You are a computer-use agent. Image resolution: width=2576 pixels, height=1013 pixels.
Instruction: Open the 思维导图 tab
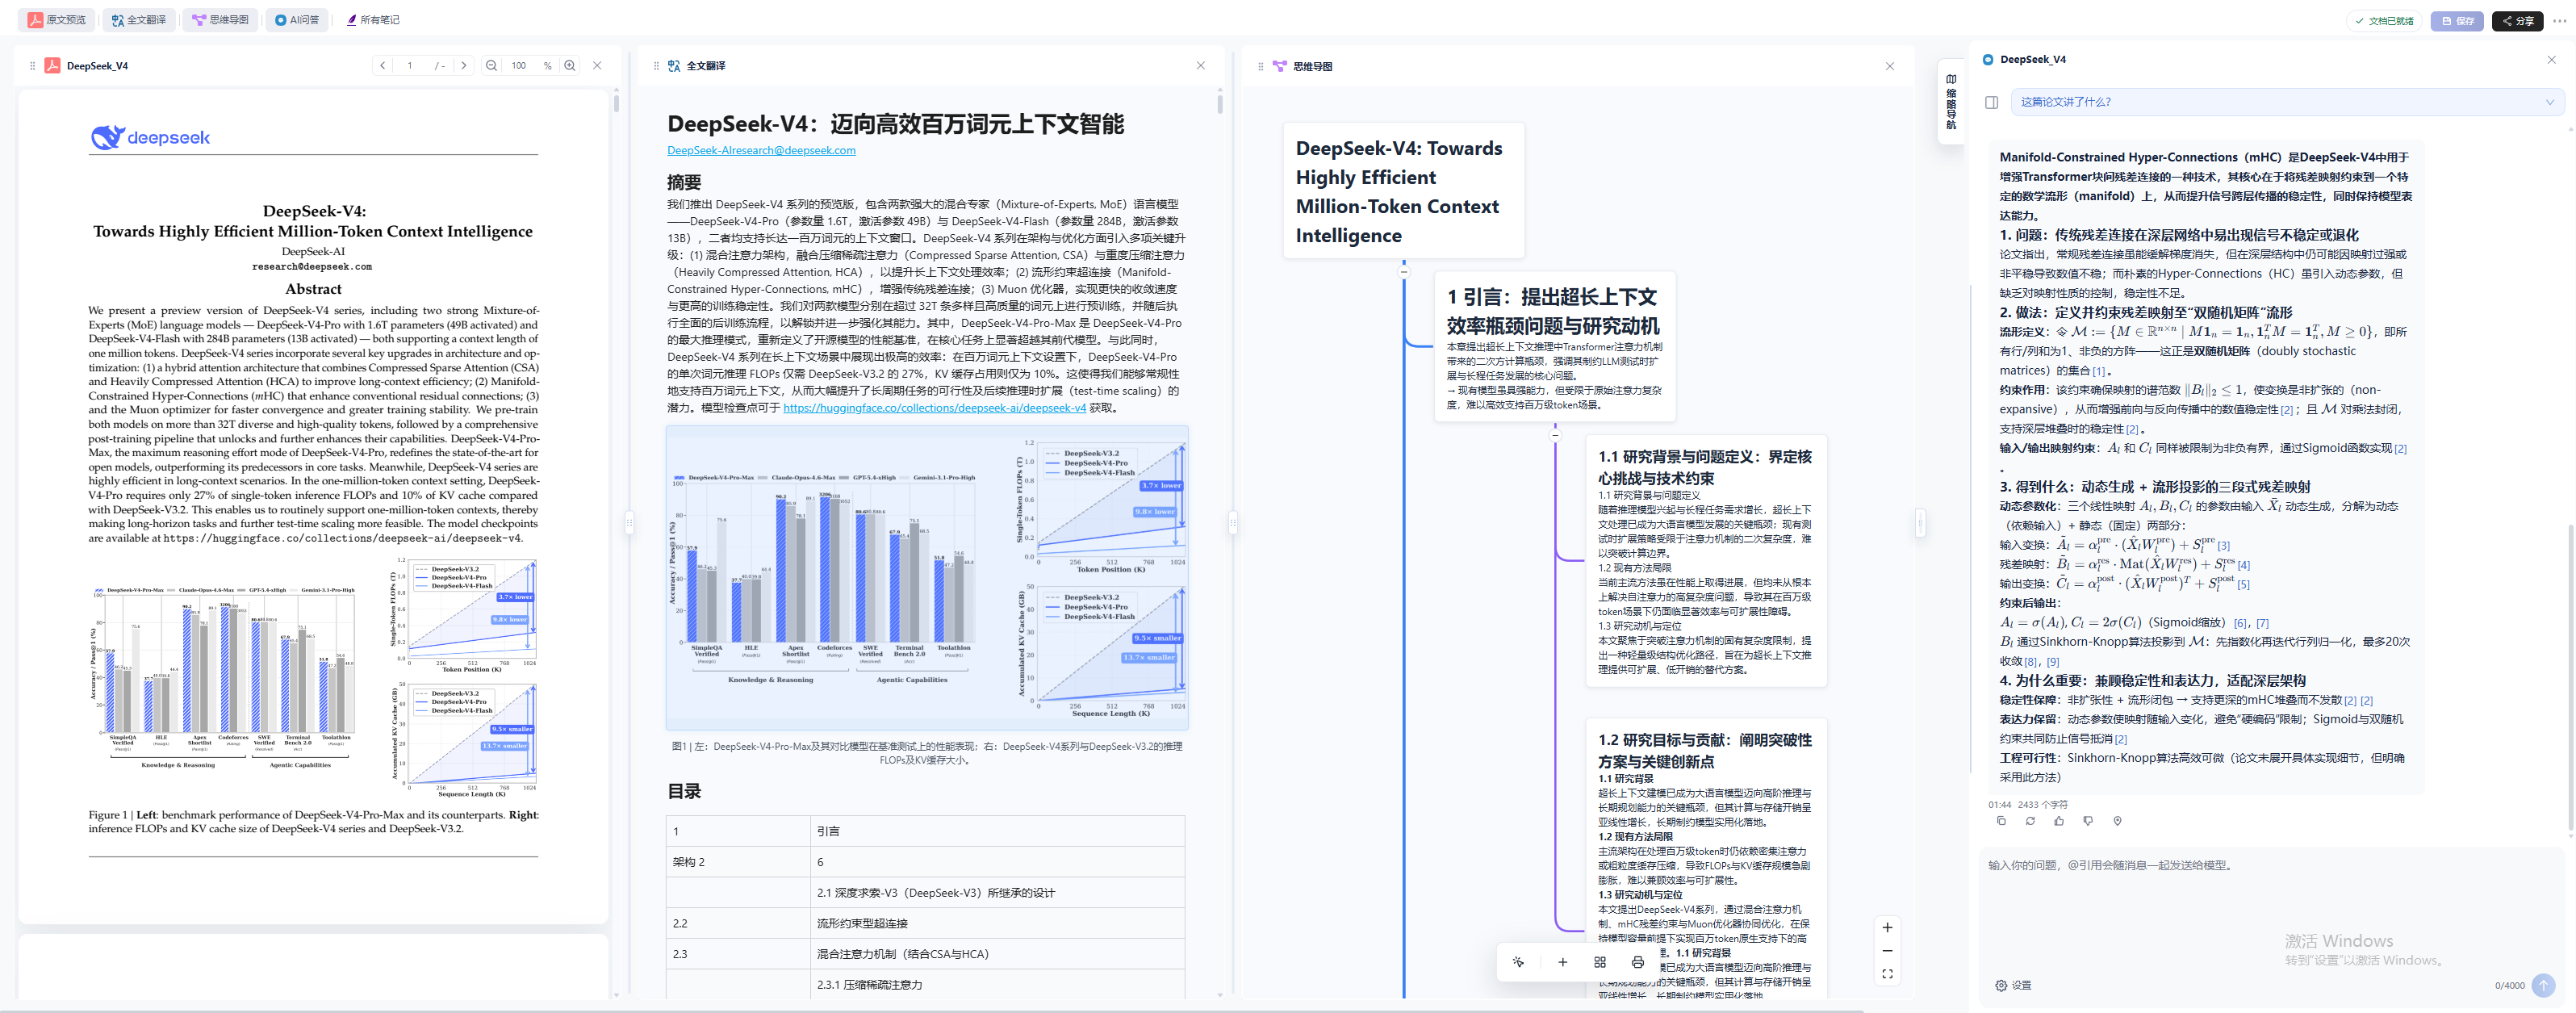[221, 20]
